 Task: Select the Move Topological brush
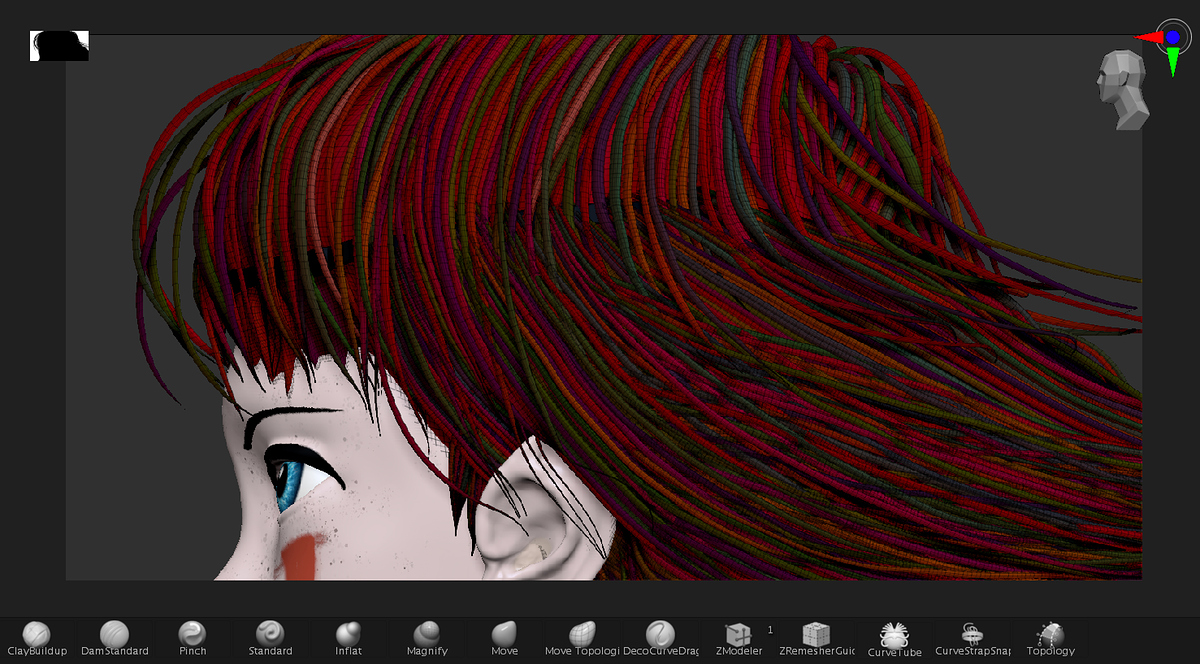[x=582, y=637]
